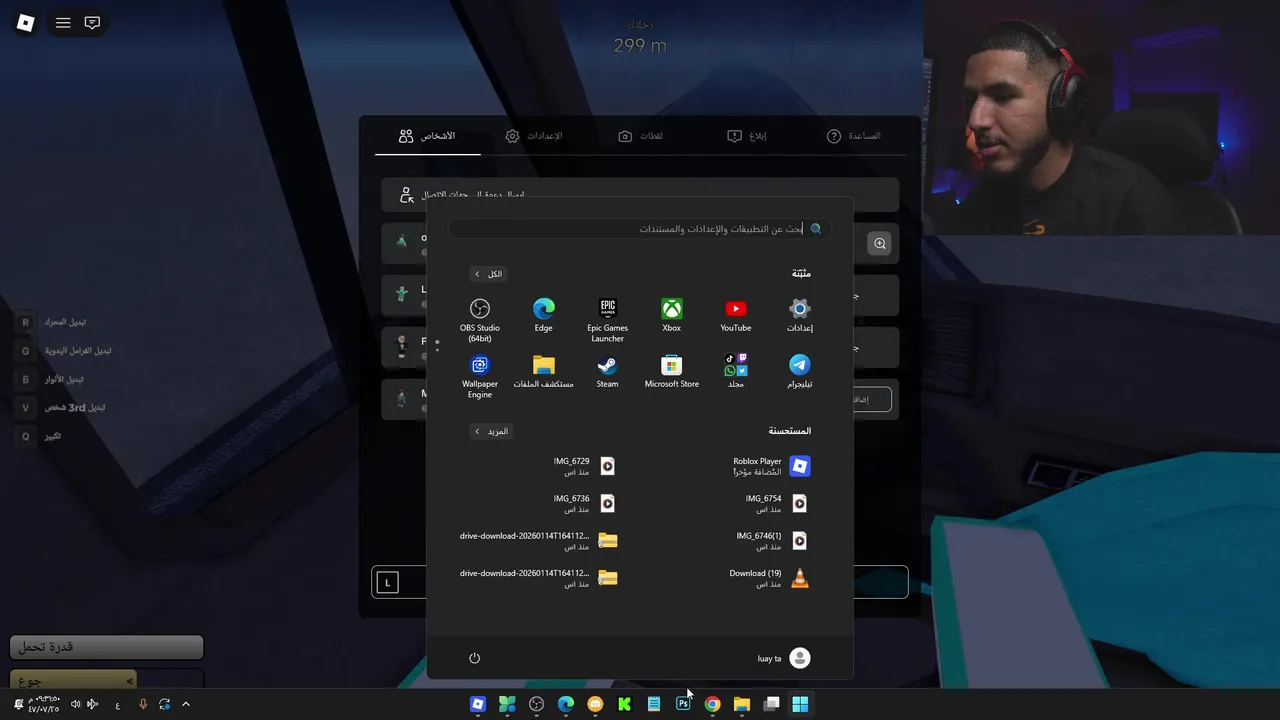
Task: Click the pinned apps page indicator dots
Action: point(437,347)
